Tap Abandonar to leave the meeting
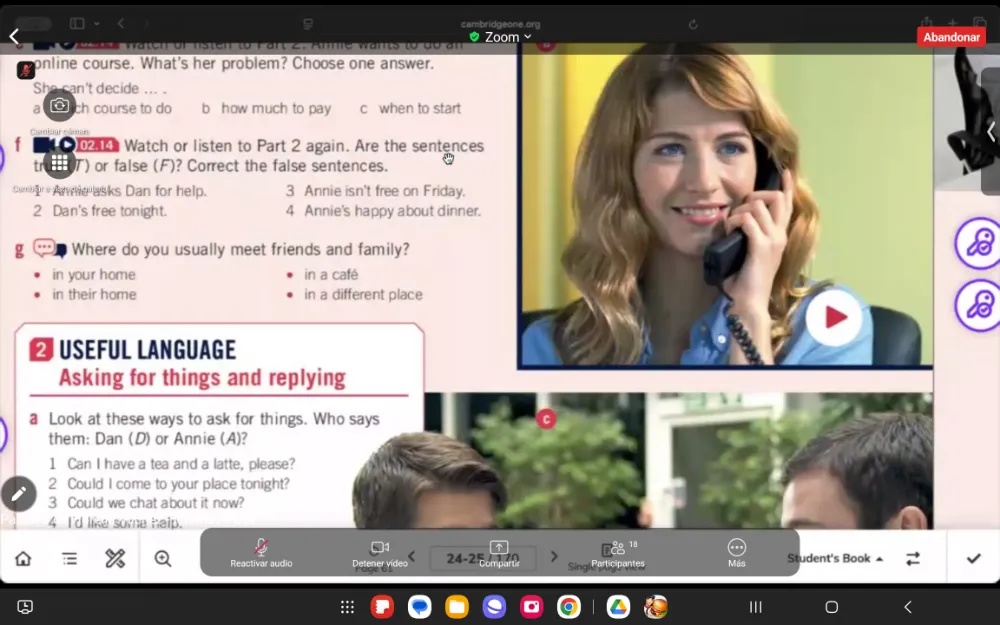Screen dimensions: 1000x625 (950, 36)
